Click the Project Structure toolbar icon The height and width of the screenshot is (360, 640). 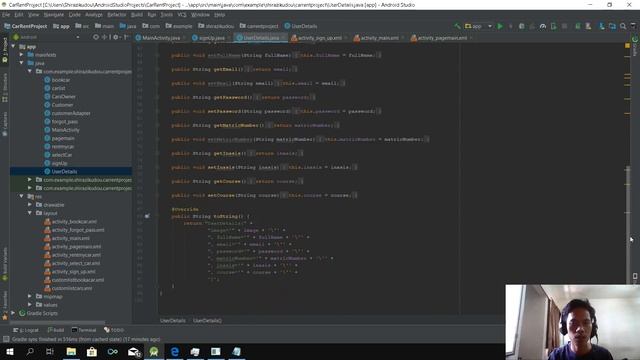(x=612, y=26)
